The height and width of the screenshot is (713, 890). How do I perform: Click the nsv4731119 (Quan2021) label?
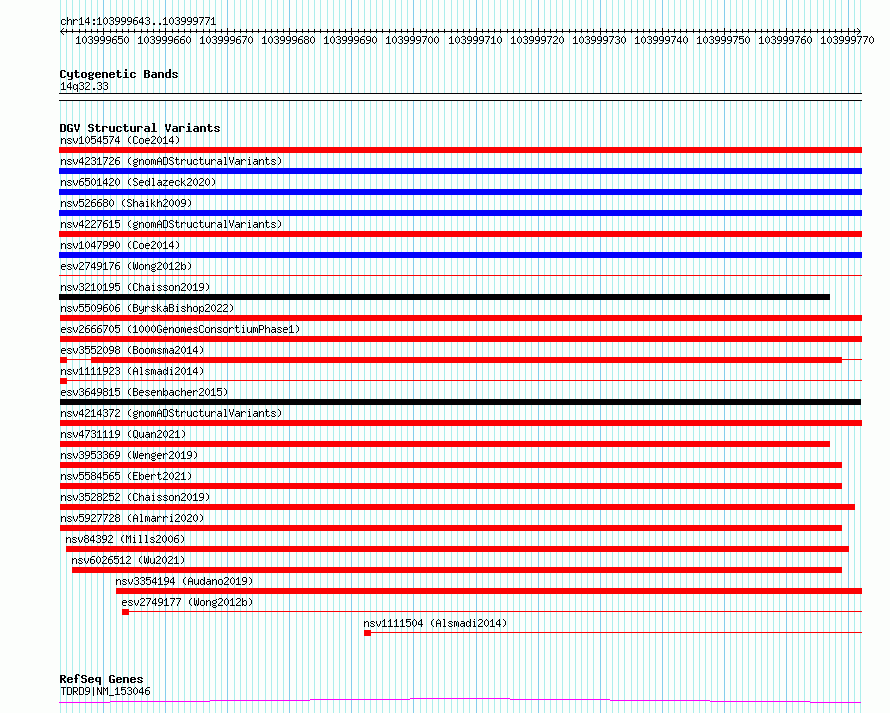[123, 434]
